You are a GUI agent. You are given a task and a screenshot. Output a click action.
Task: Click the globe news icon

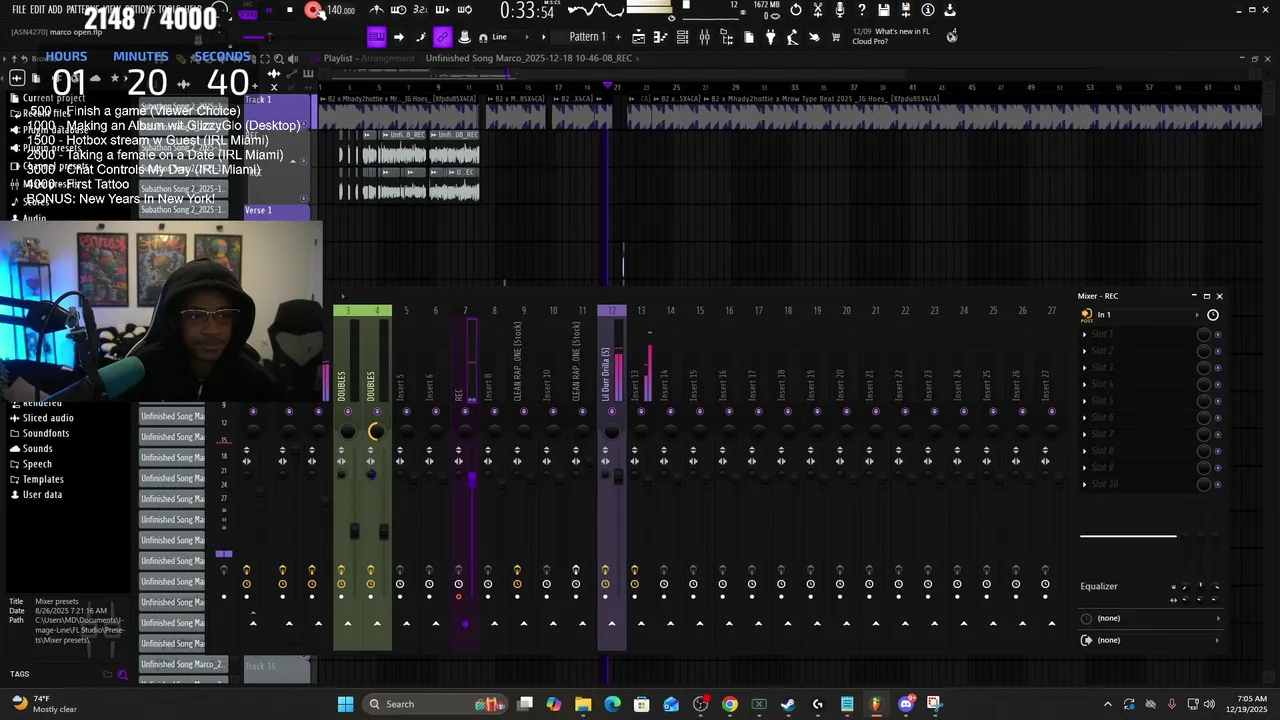pyautogui.click(x=952, y=36)
